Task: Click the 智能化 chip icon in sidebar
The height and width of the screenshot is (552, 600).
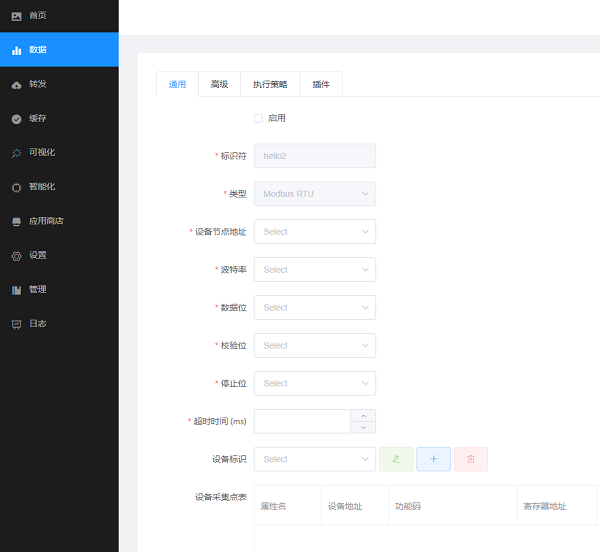Action: point(16,187)
